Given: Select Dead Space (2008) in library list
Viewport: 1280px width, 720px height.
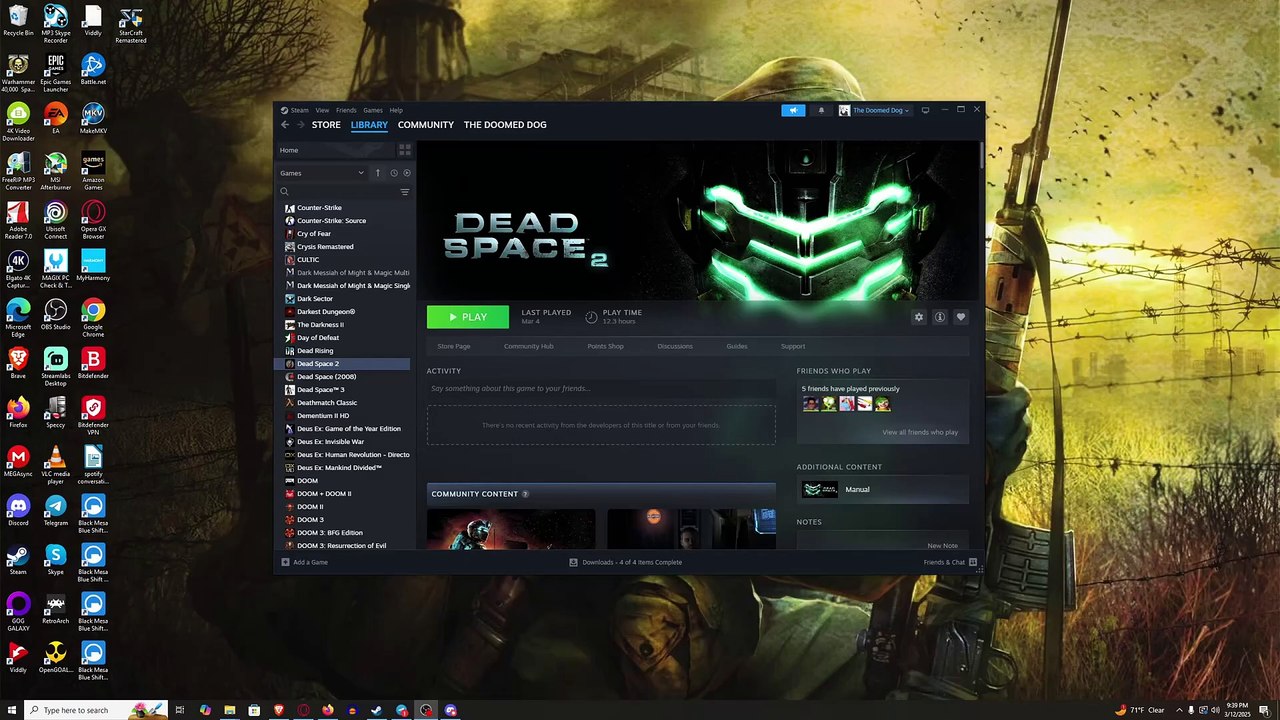Looking at the screenshot, I should coord(342,376).
